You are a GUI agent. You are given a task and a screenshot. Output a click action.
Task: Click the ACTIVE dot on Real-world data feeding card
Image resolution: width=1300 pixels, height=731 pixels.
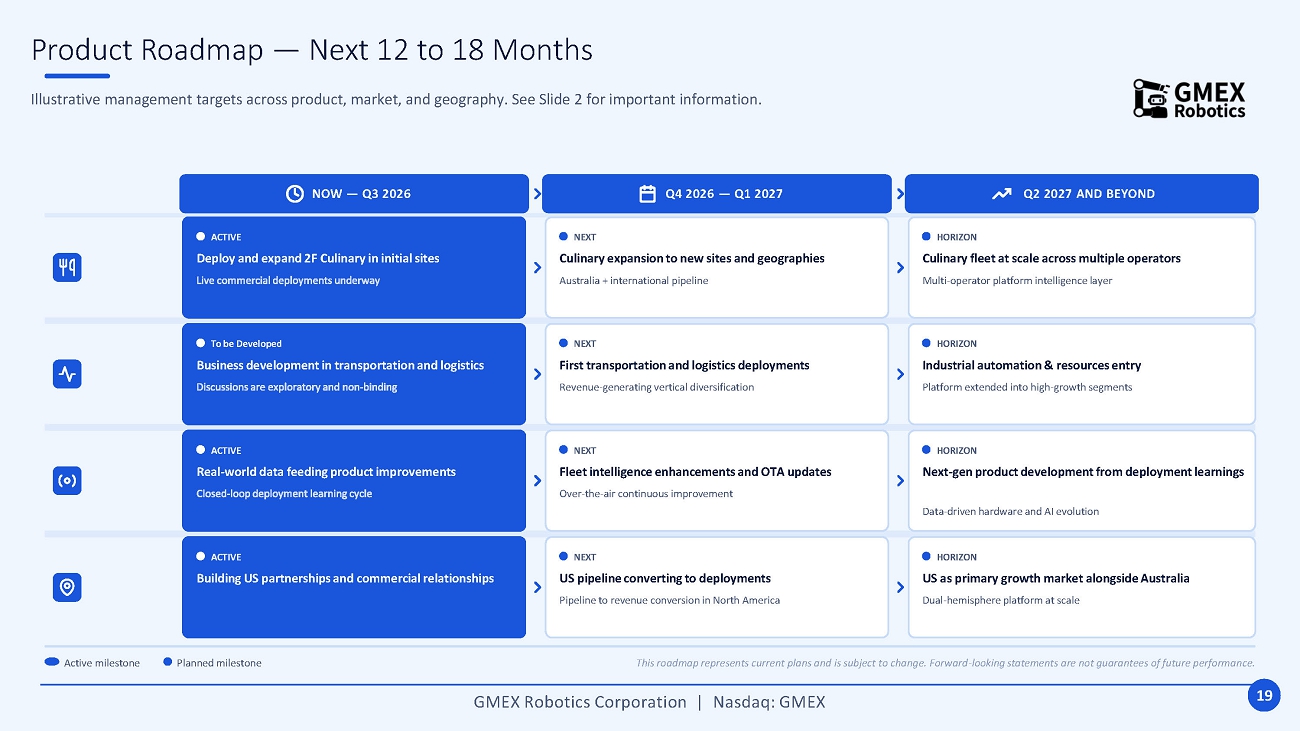pos(201,450)
